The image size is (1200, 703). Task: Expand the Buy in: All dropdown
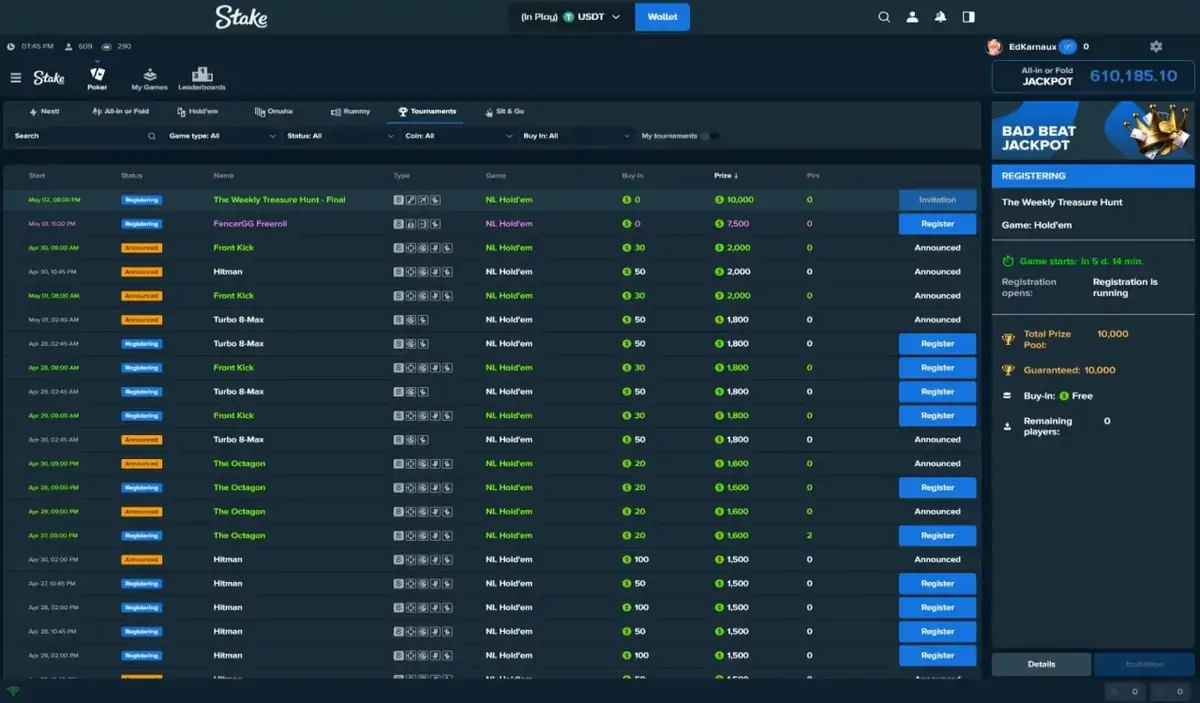click(x=576, y=136)
